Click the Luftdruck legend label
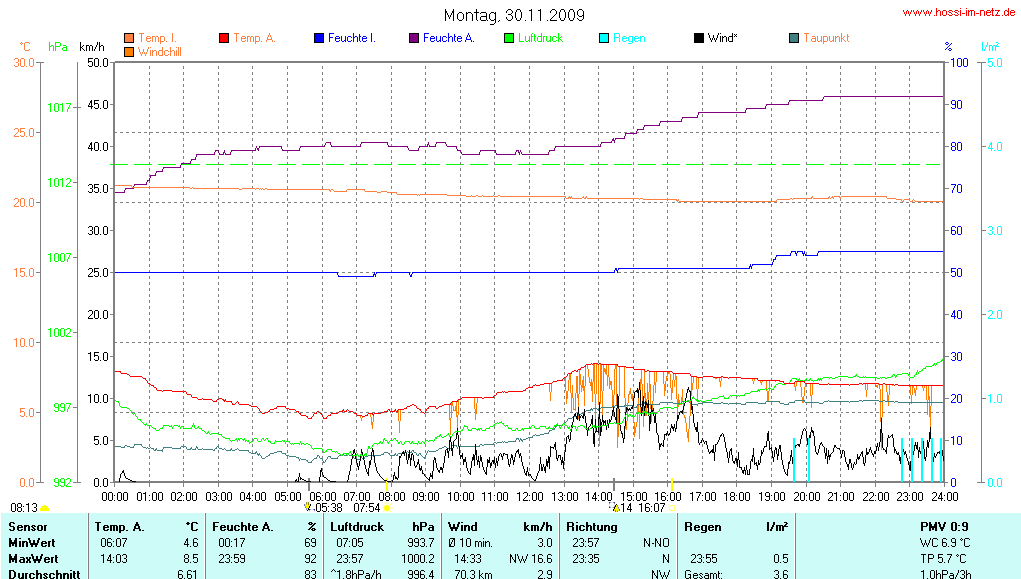Viewport: 1021px width, 579px height. click(540, 38)
